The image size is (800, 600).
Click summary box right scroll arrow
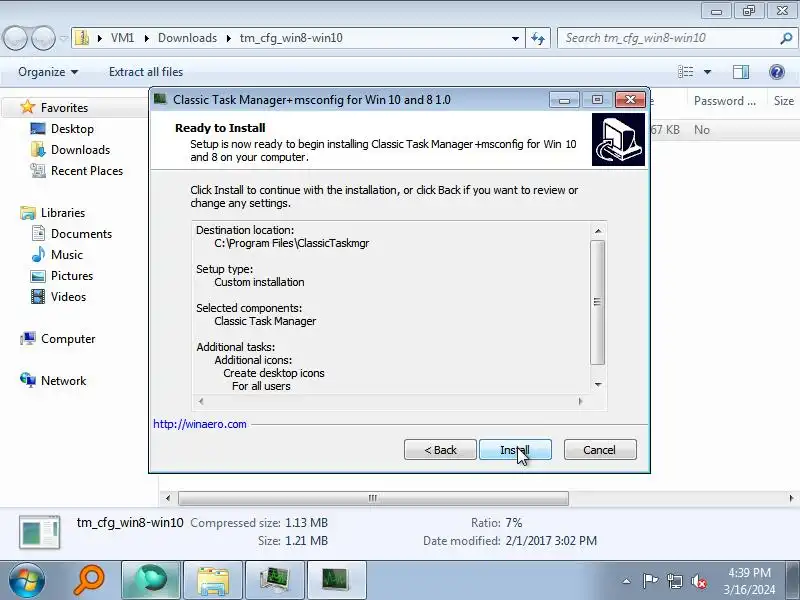(x=580, y=401)
